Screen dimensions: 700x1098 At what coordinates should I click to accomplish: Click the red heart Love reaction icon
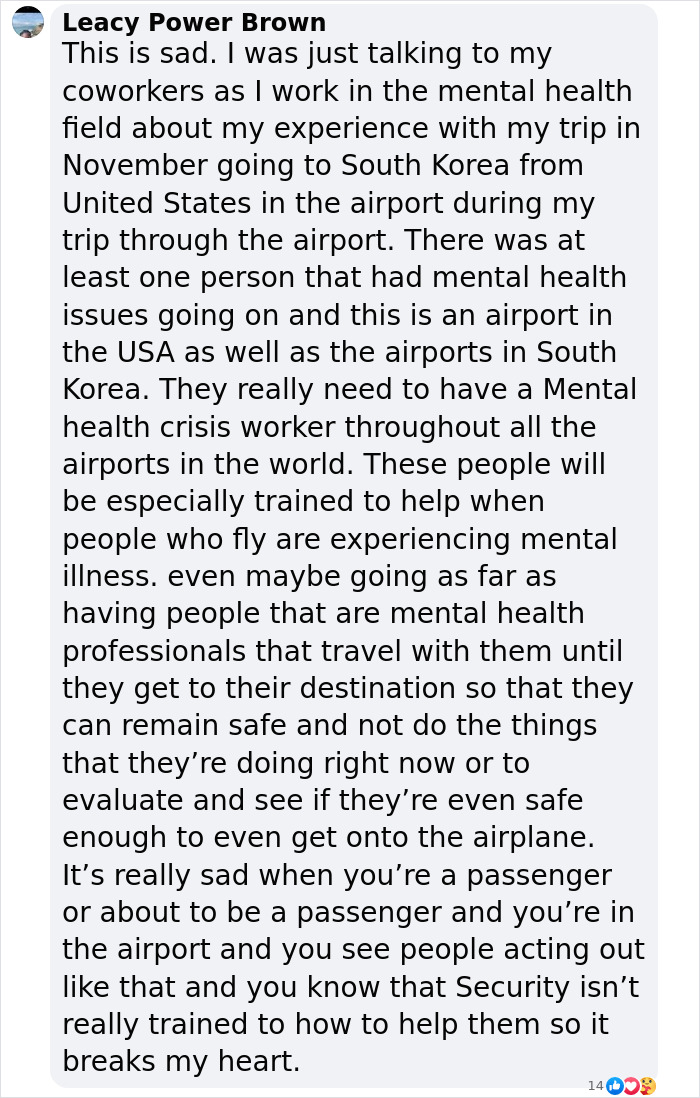(x=630, y=1085)
